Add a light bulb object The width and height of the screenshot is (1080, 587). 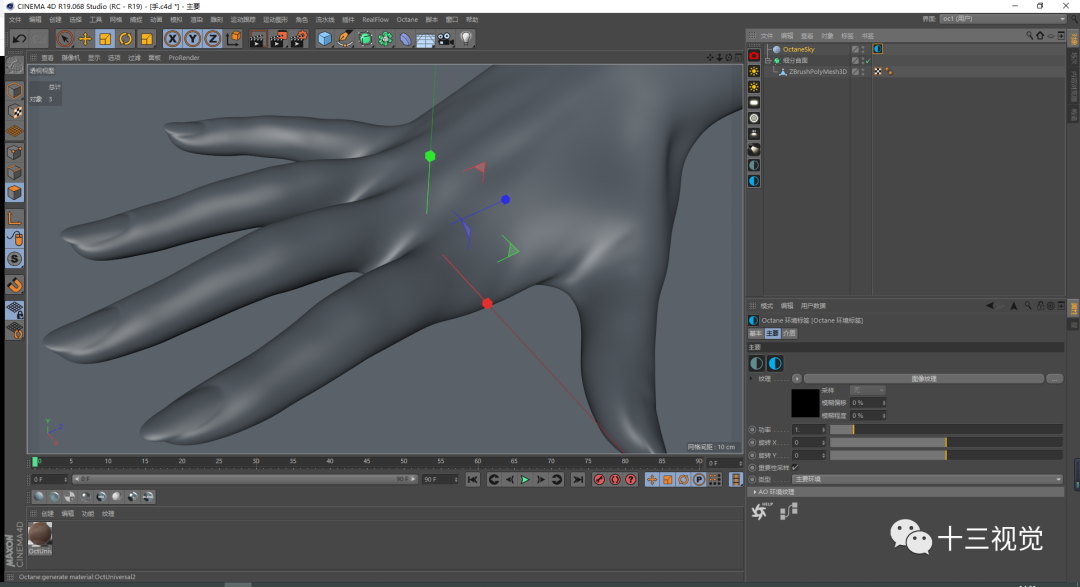pyautogui.click(x=466, y=39)
